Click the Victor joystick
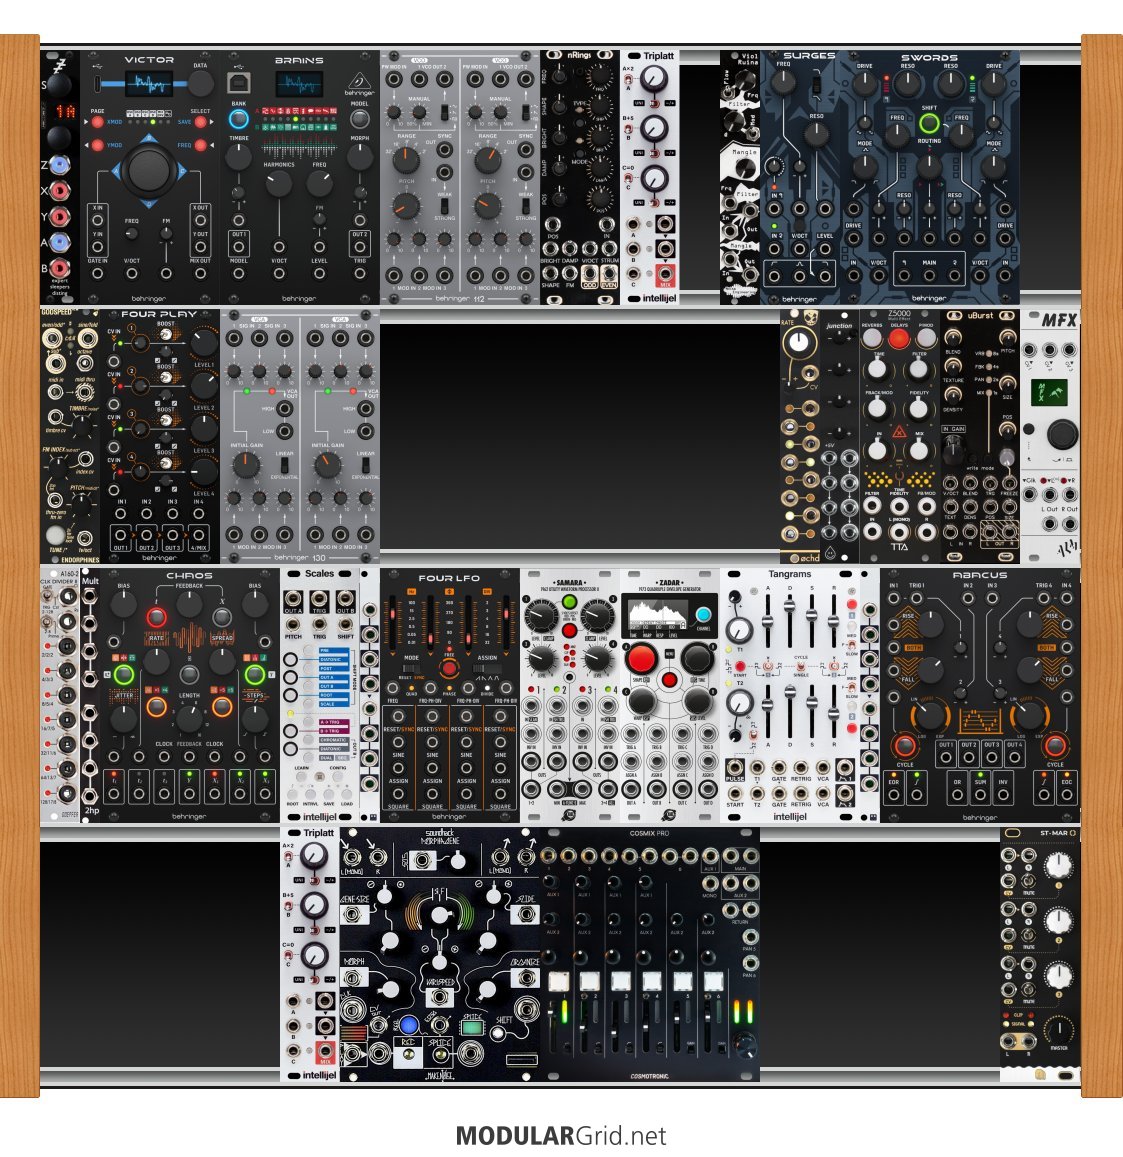This screenshot has width=1123, height=1157. [x=148, y=170]
